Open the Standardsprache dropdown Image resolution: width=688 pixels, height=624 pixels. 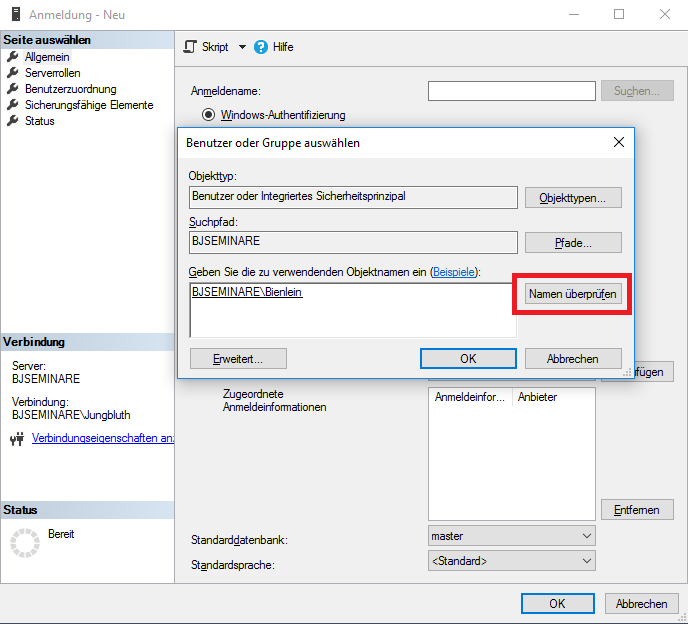point(512,561)
